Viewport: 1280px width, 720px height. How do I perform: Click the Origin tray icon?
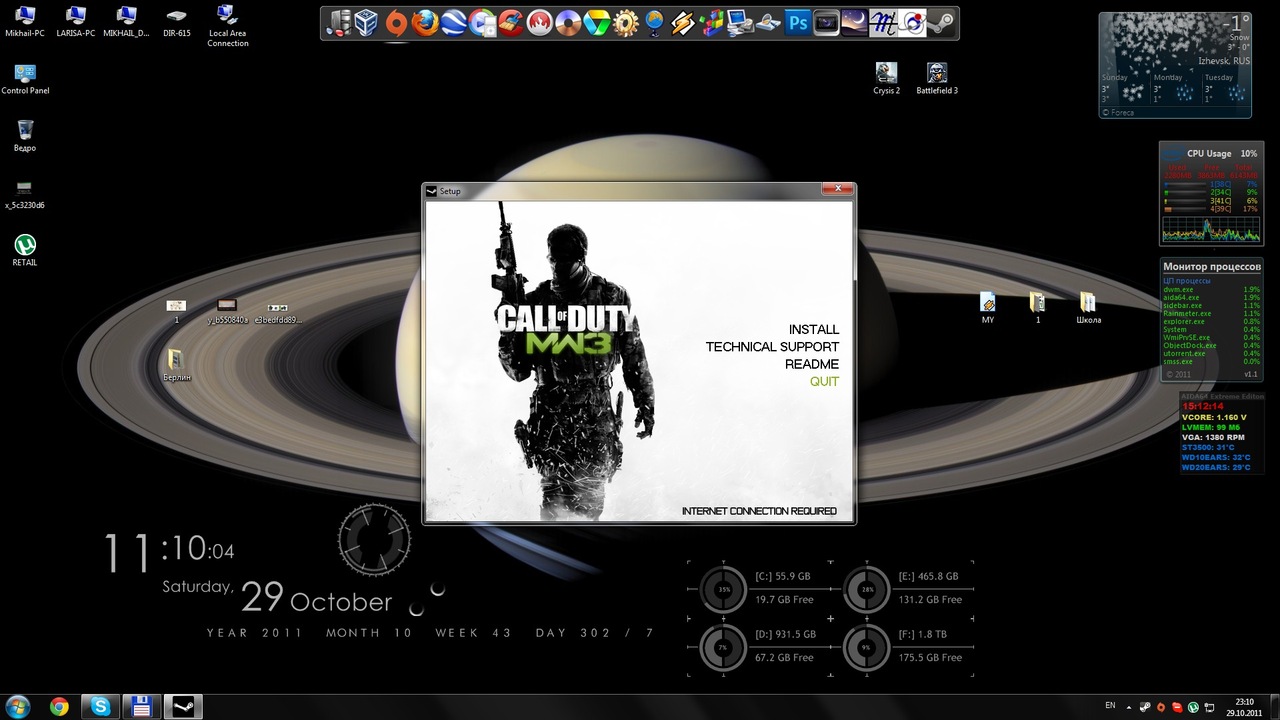[1161, 707]
